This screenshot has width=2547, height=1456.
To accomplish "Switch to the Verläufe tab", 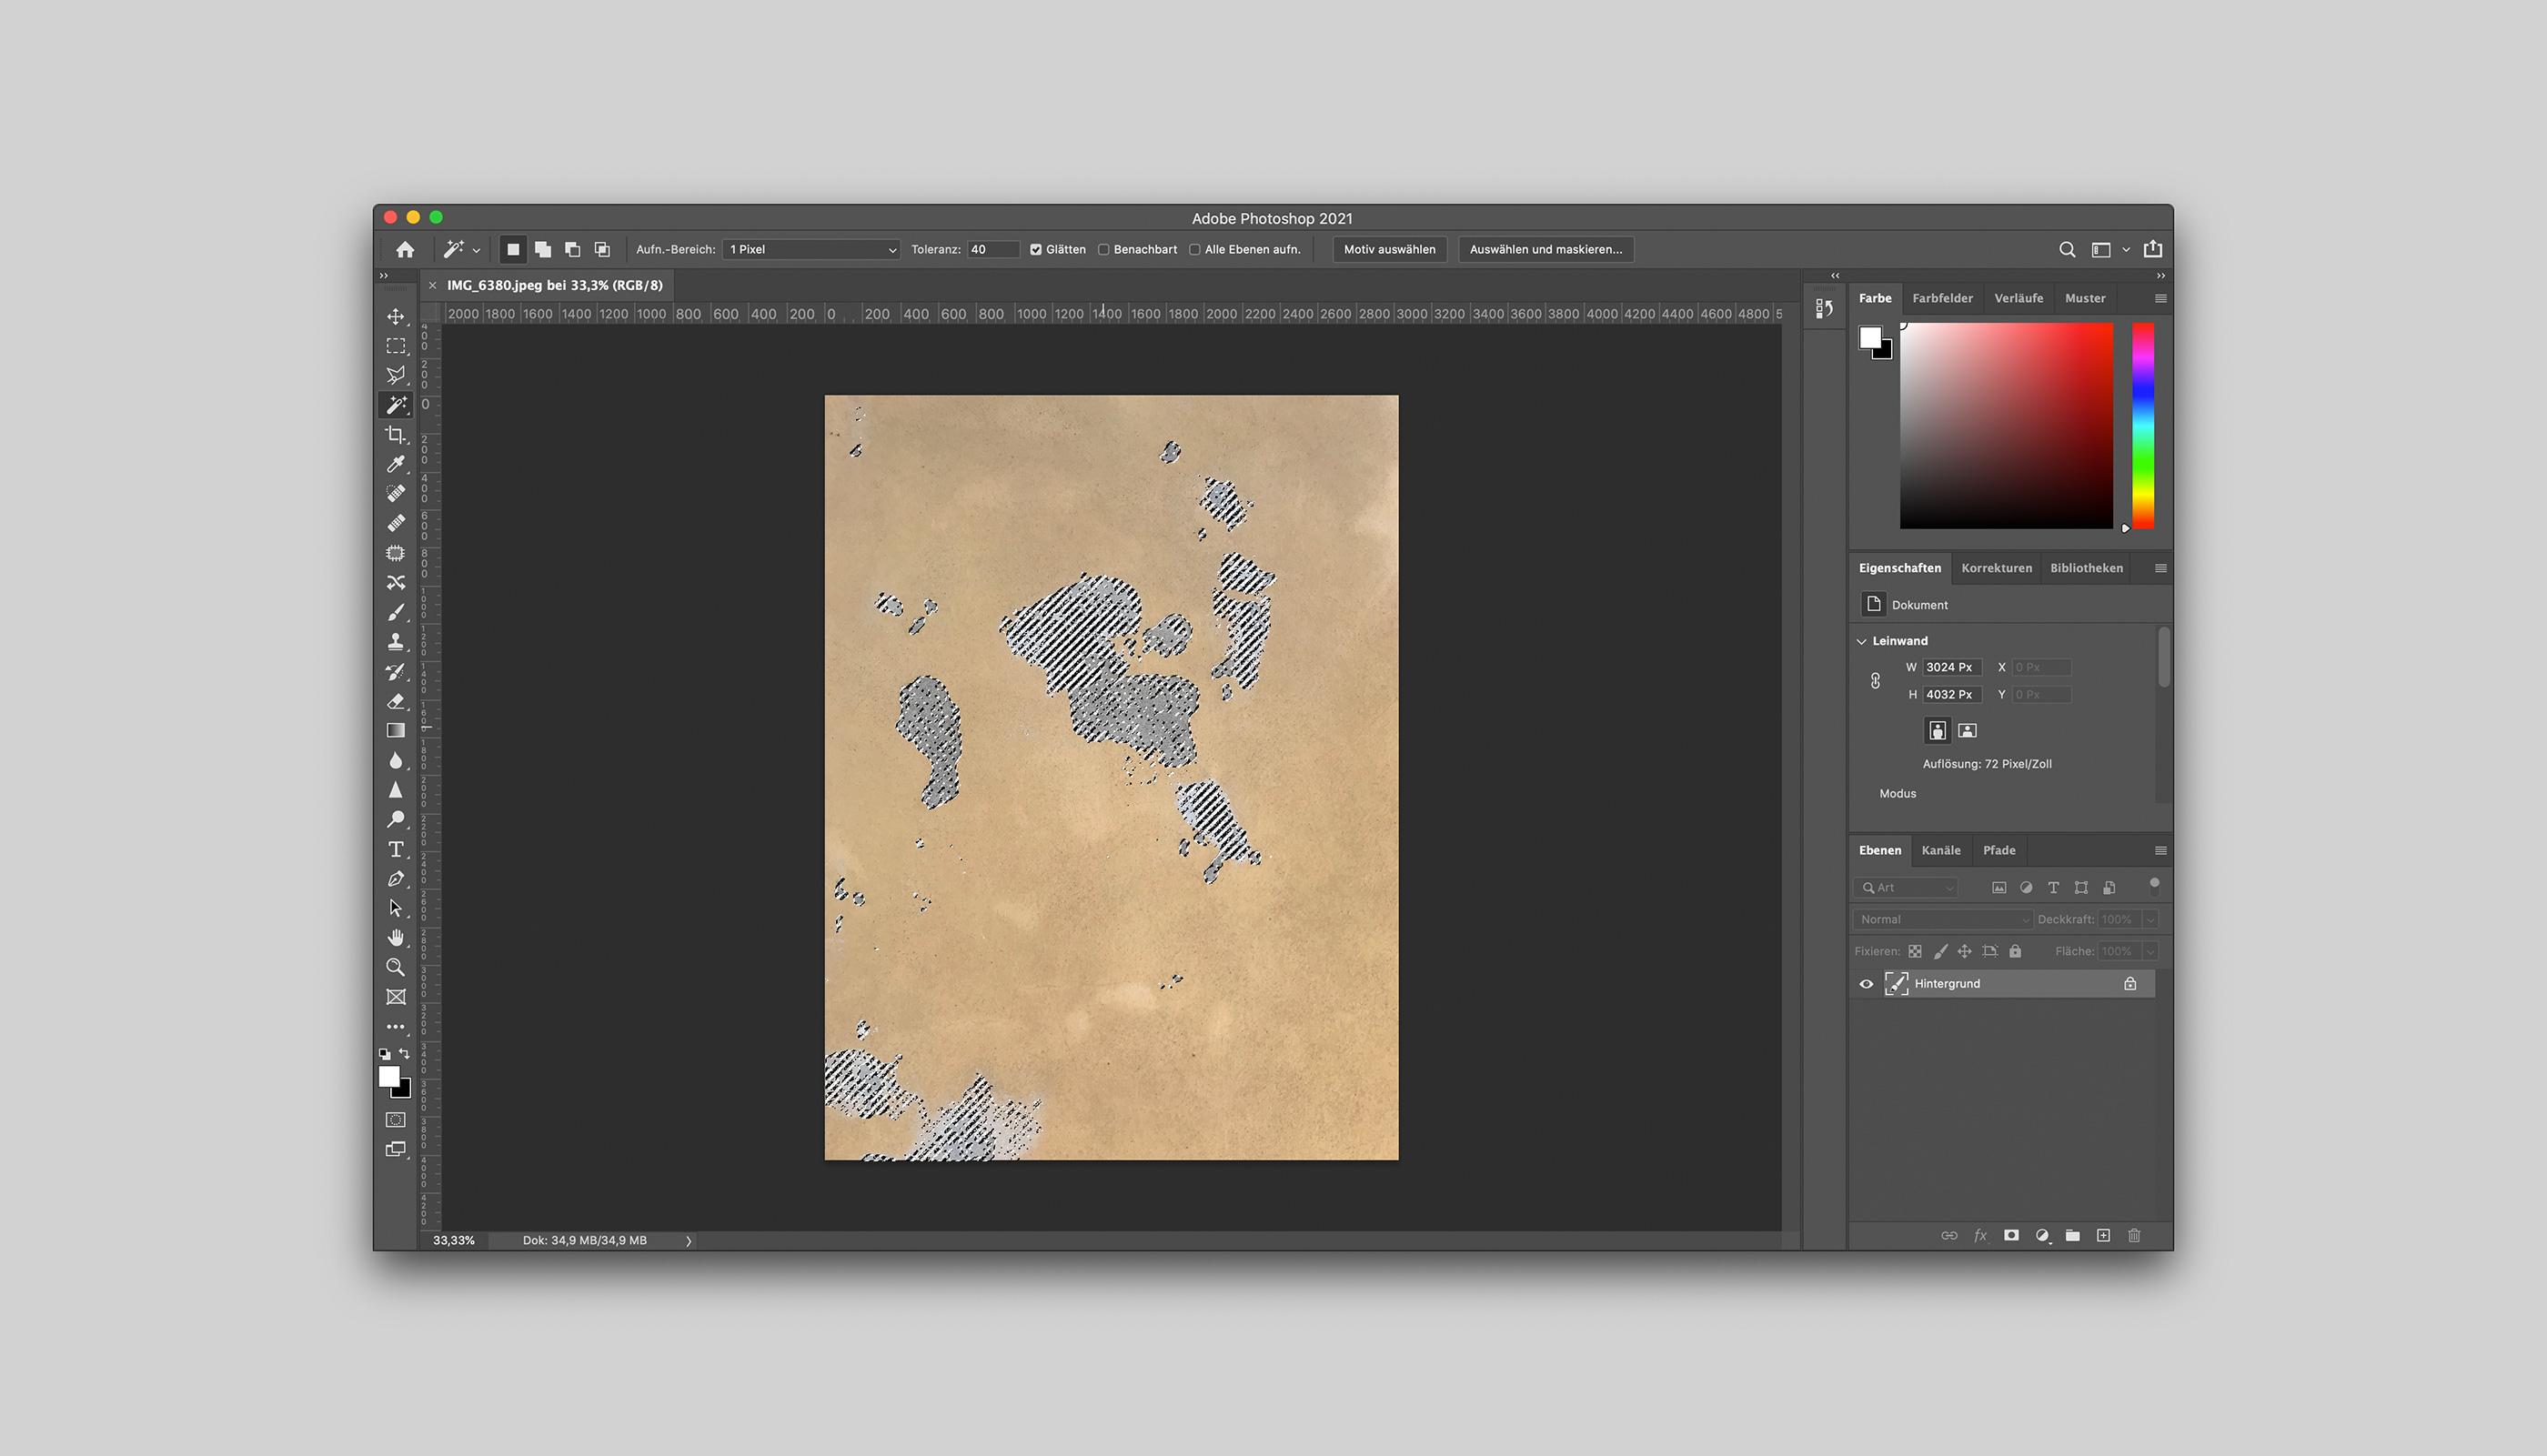I will (2019, 298).
